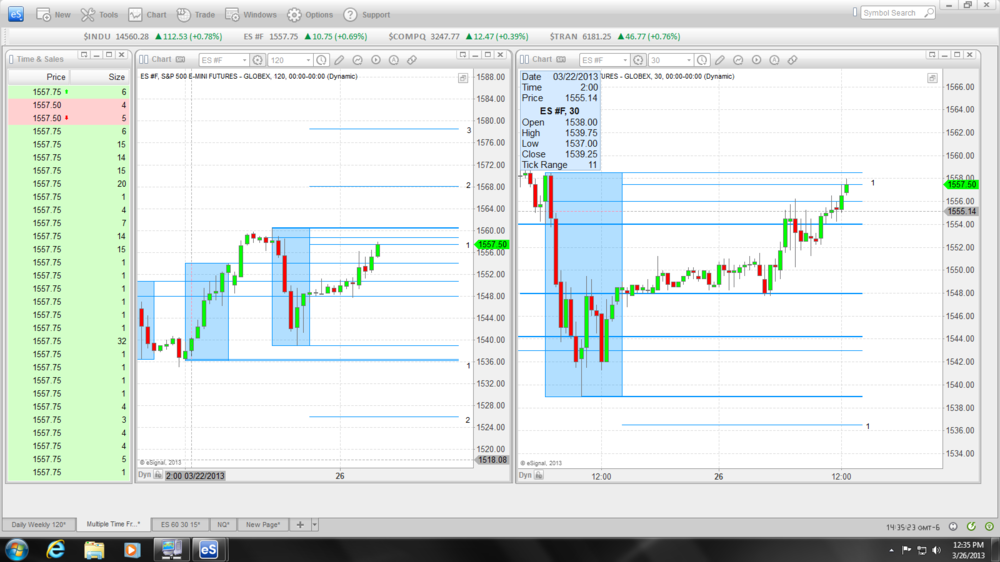Open the Trade menu
Screen dimensions: 1000x562
pos(195,15)
